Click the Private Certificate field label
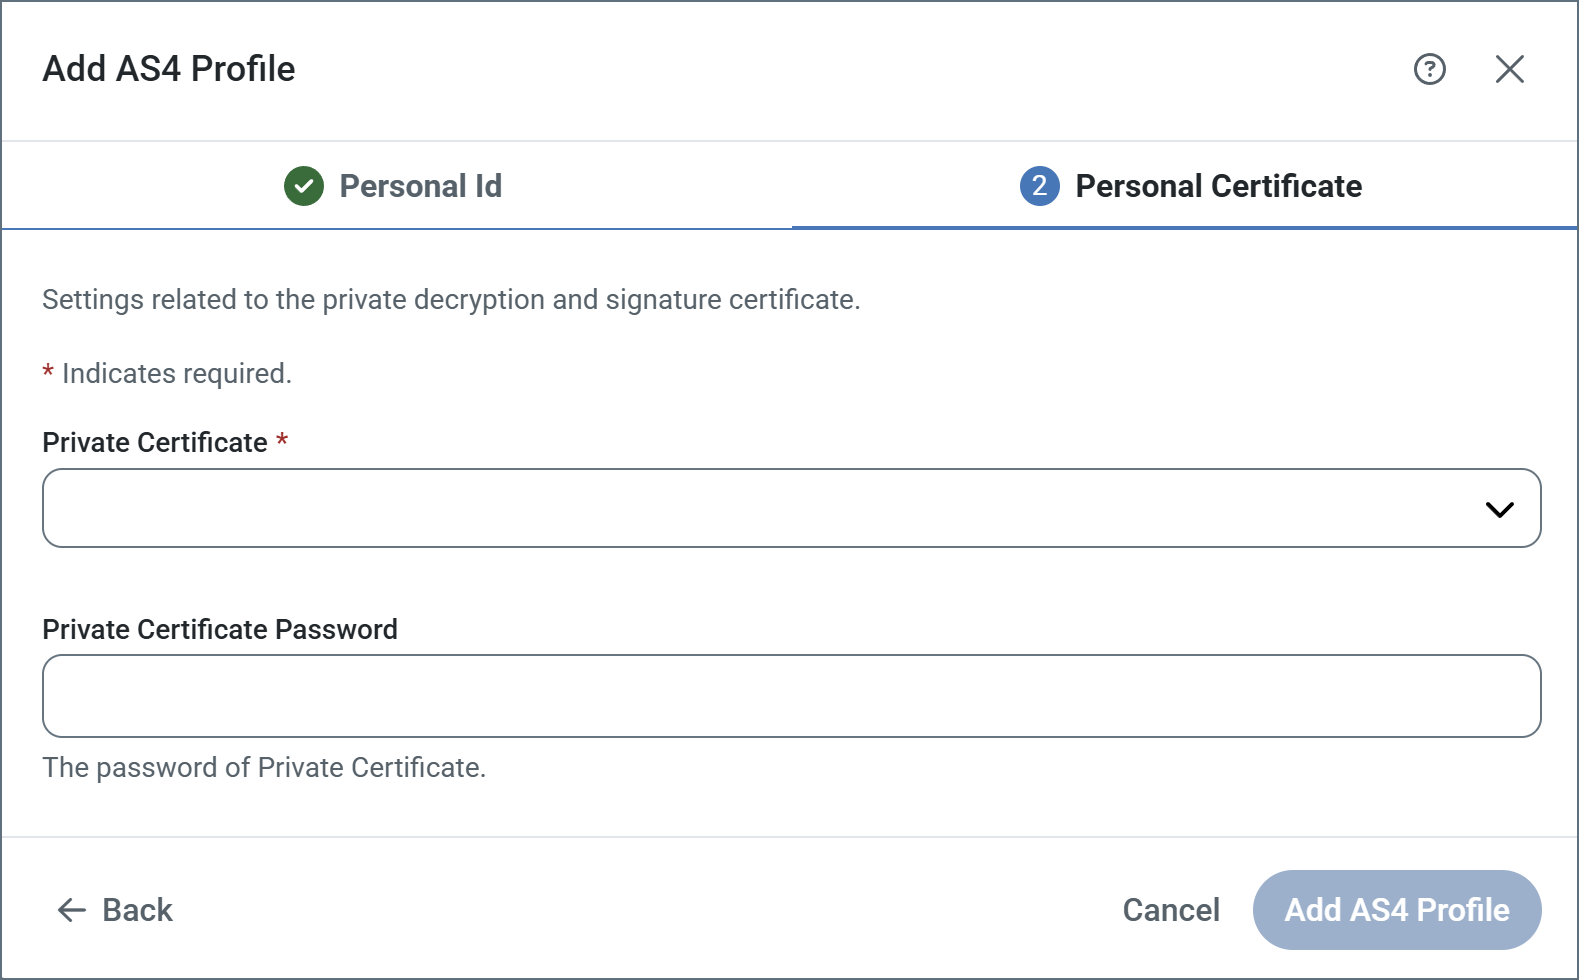Viewport: 1579px width, 980px height. (x=155, y=442)
